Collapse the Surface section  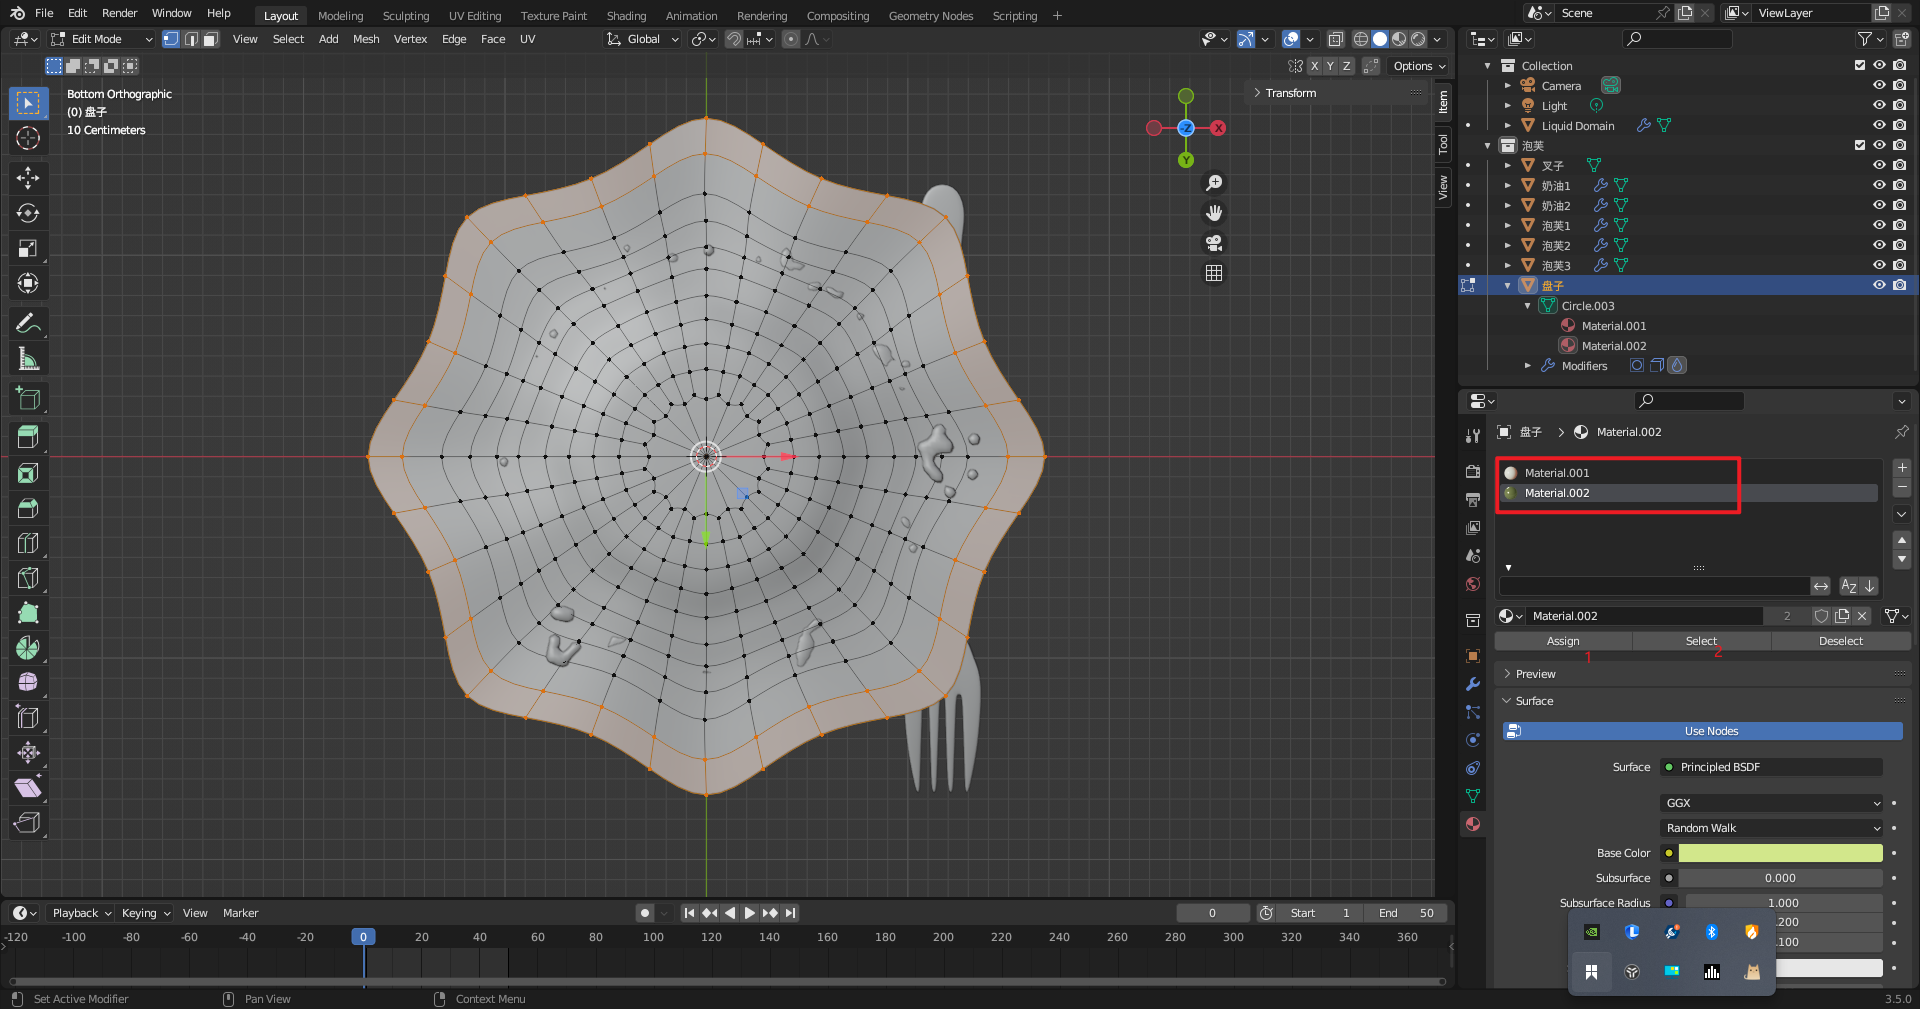coord(1534,701)
